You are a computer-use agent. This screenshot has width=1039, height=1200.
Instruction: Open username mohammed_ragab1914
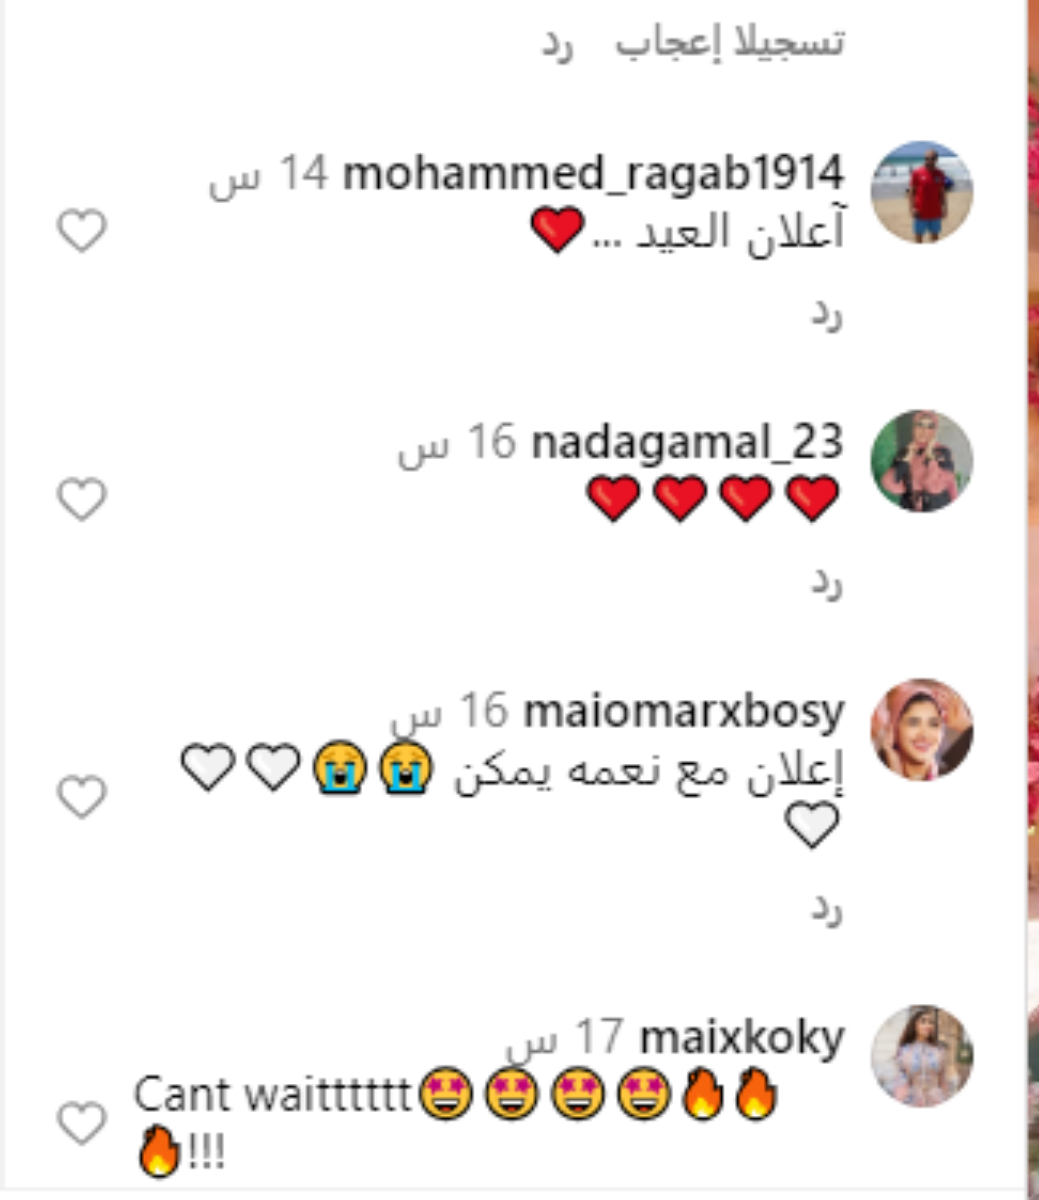[x=593, y=174]
